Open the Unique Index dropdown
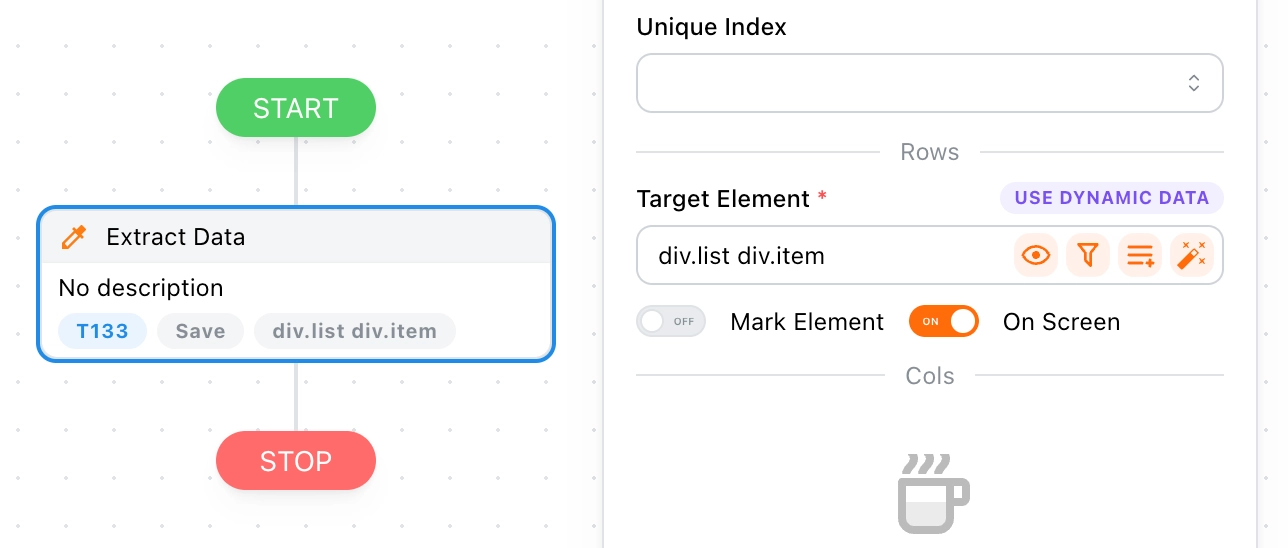 [x=930, y=83]
